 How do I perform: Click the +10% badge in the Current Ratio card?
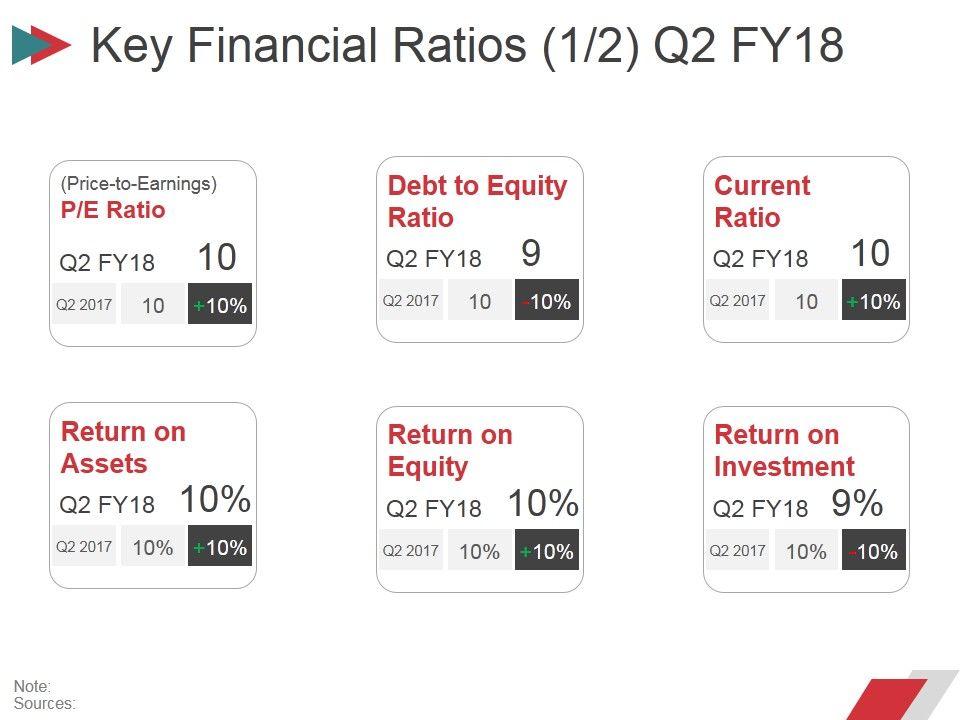click(x=873, y=301)
